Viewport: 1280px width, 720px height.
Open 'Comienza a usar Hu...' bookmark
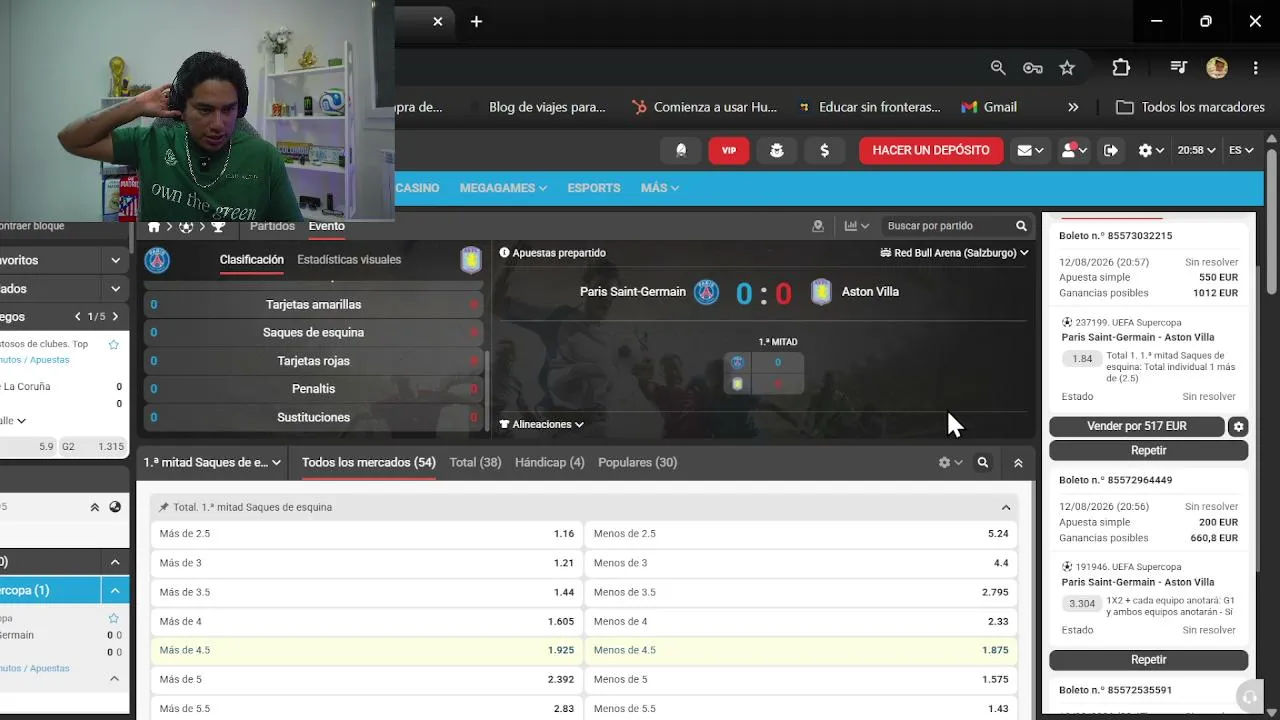(704, 107)
